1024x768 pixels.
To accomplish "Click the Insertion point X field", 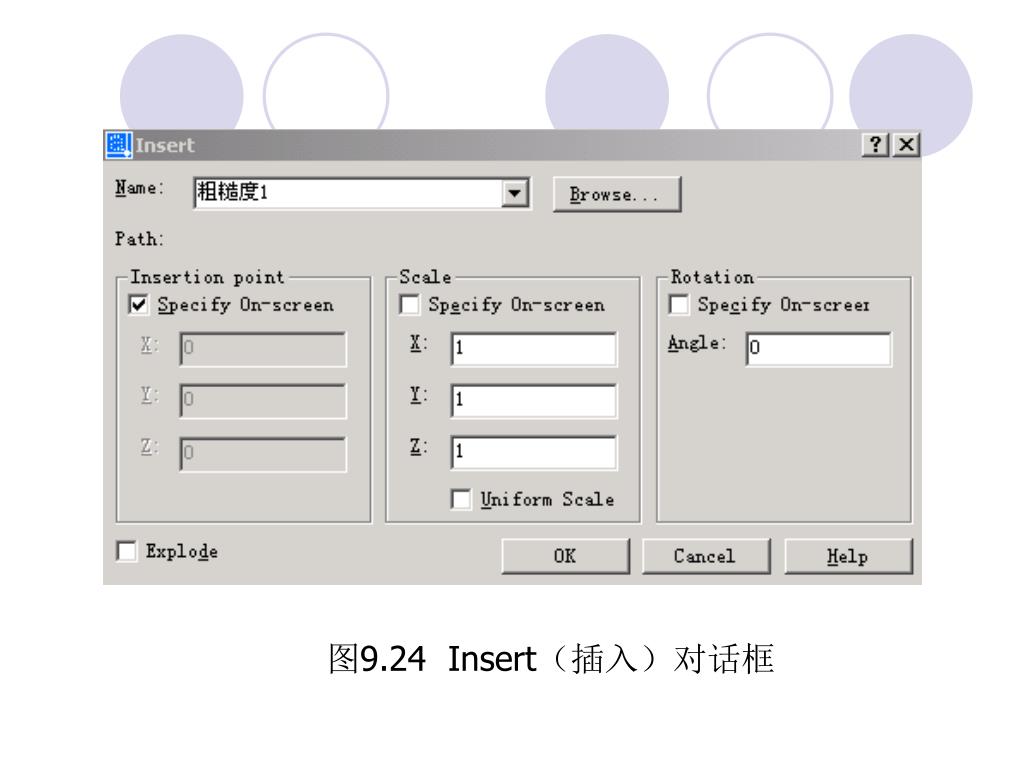I will click(x=263, y=349).
